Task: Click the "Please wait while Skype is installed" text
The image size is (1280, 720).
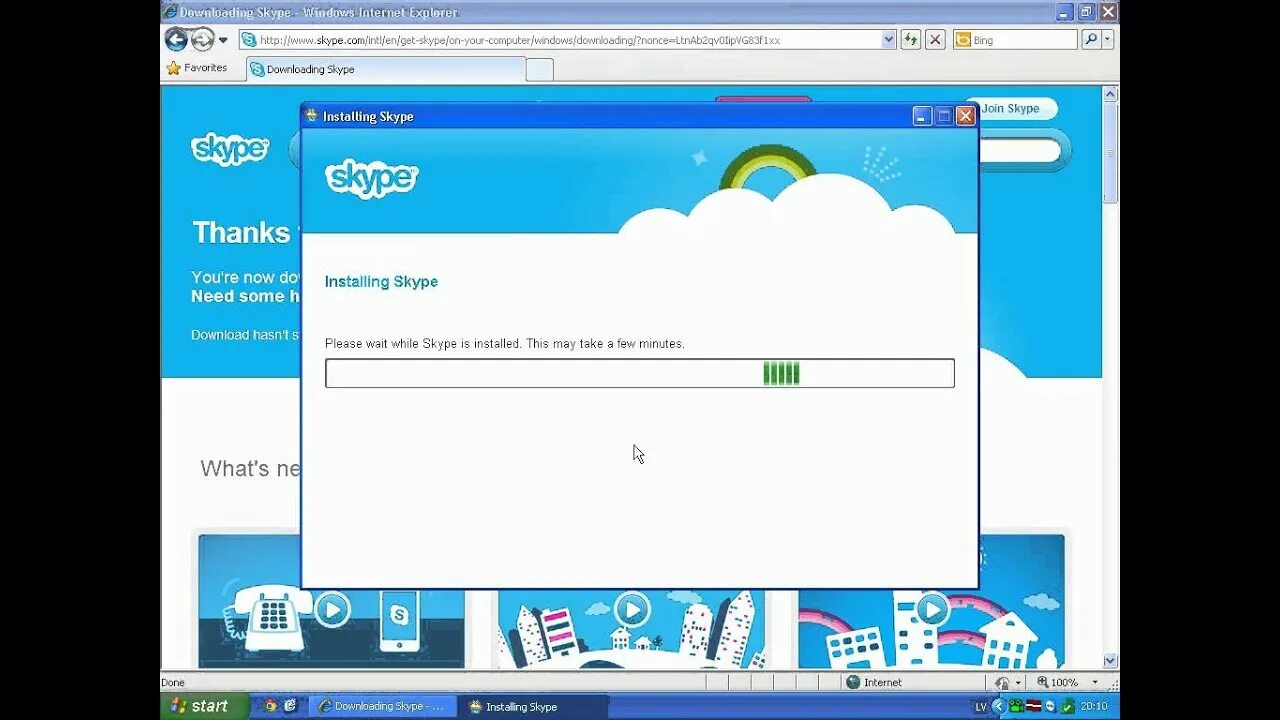Action: click(505, 343)
